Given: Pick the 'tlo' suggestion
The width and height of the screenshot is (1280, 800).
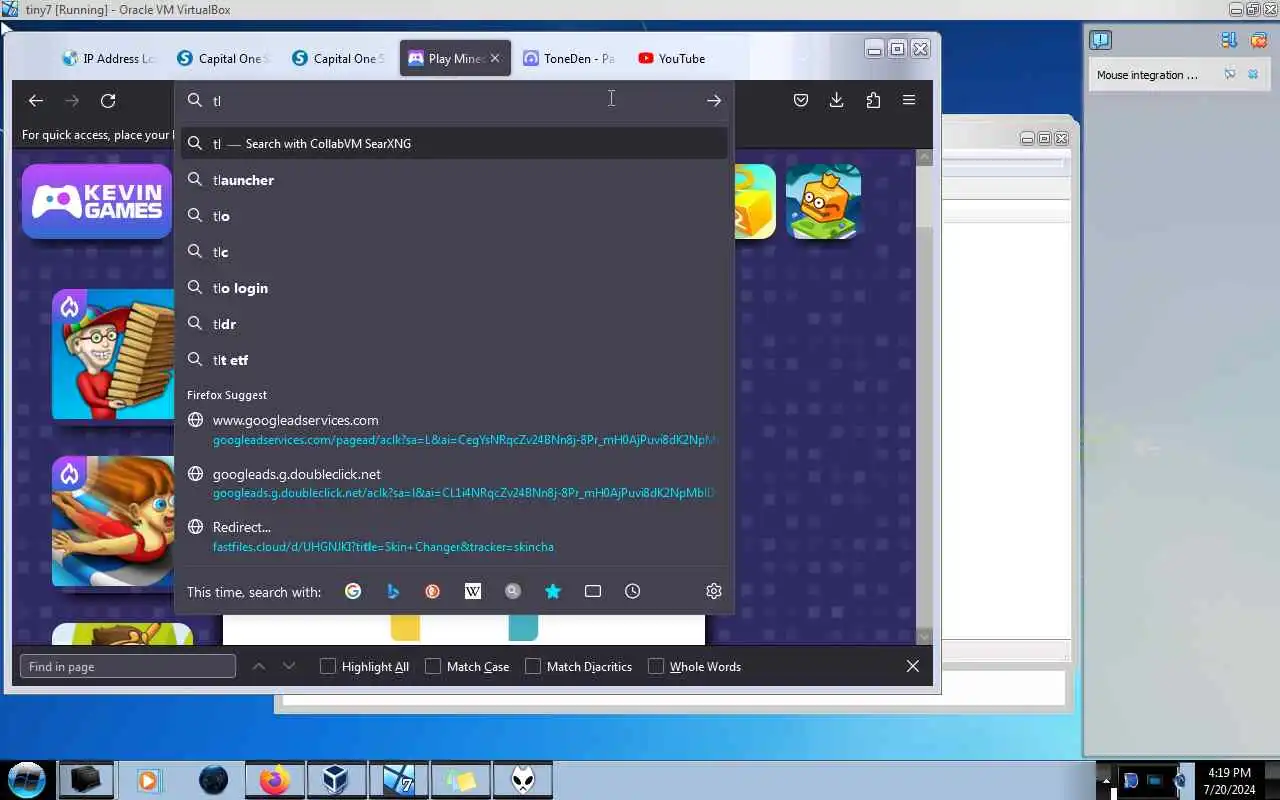Looking at the screenshot, I should tap(455, 216).
